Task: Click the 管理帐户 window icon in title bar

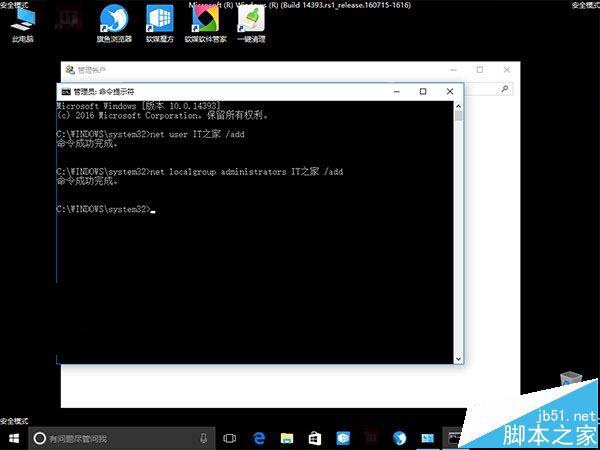Action: point(70,70)
